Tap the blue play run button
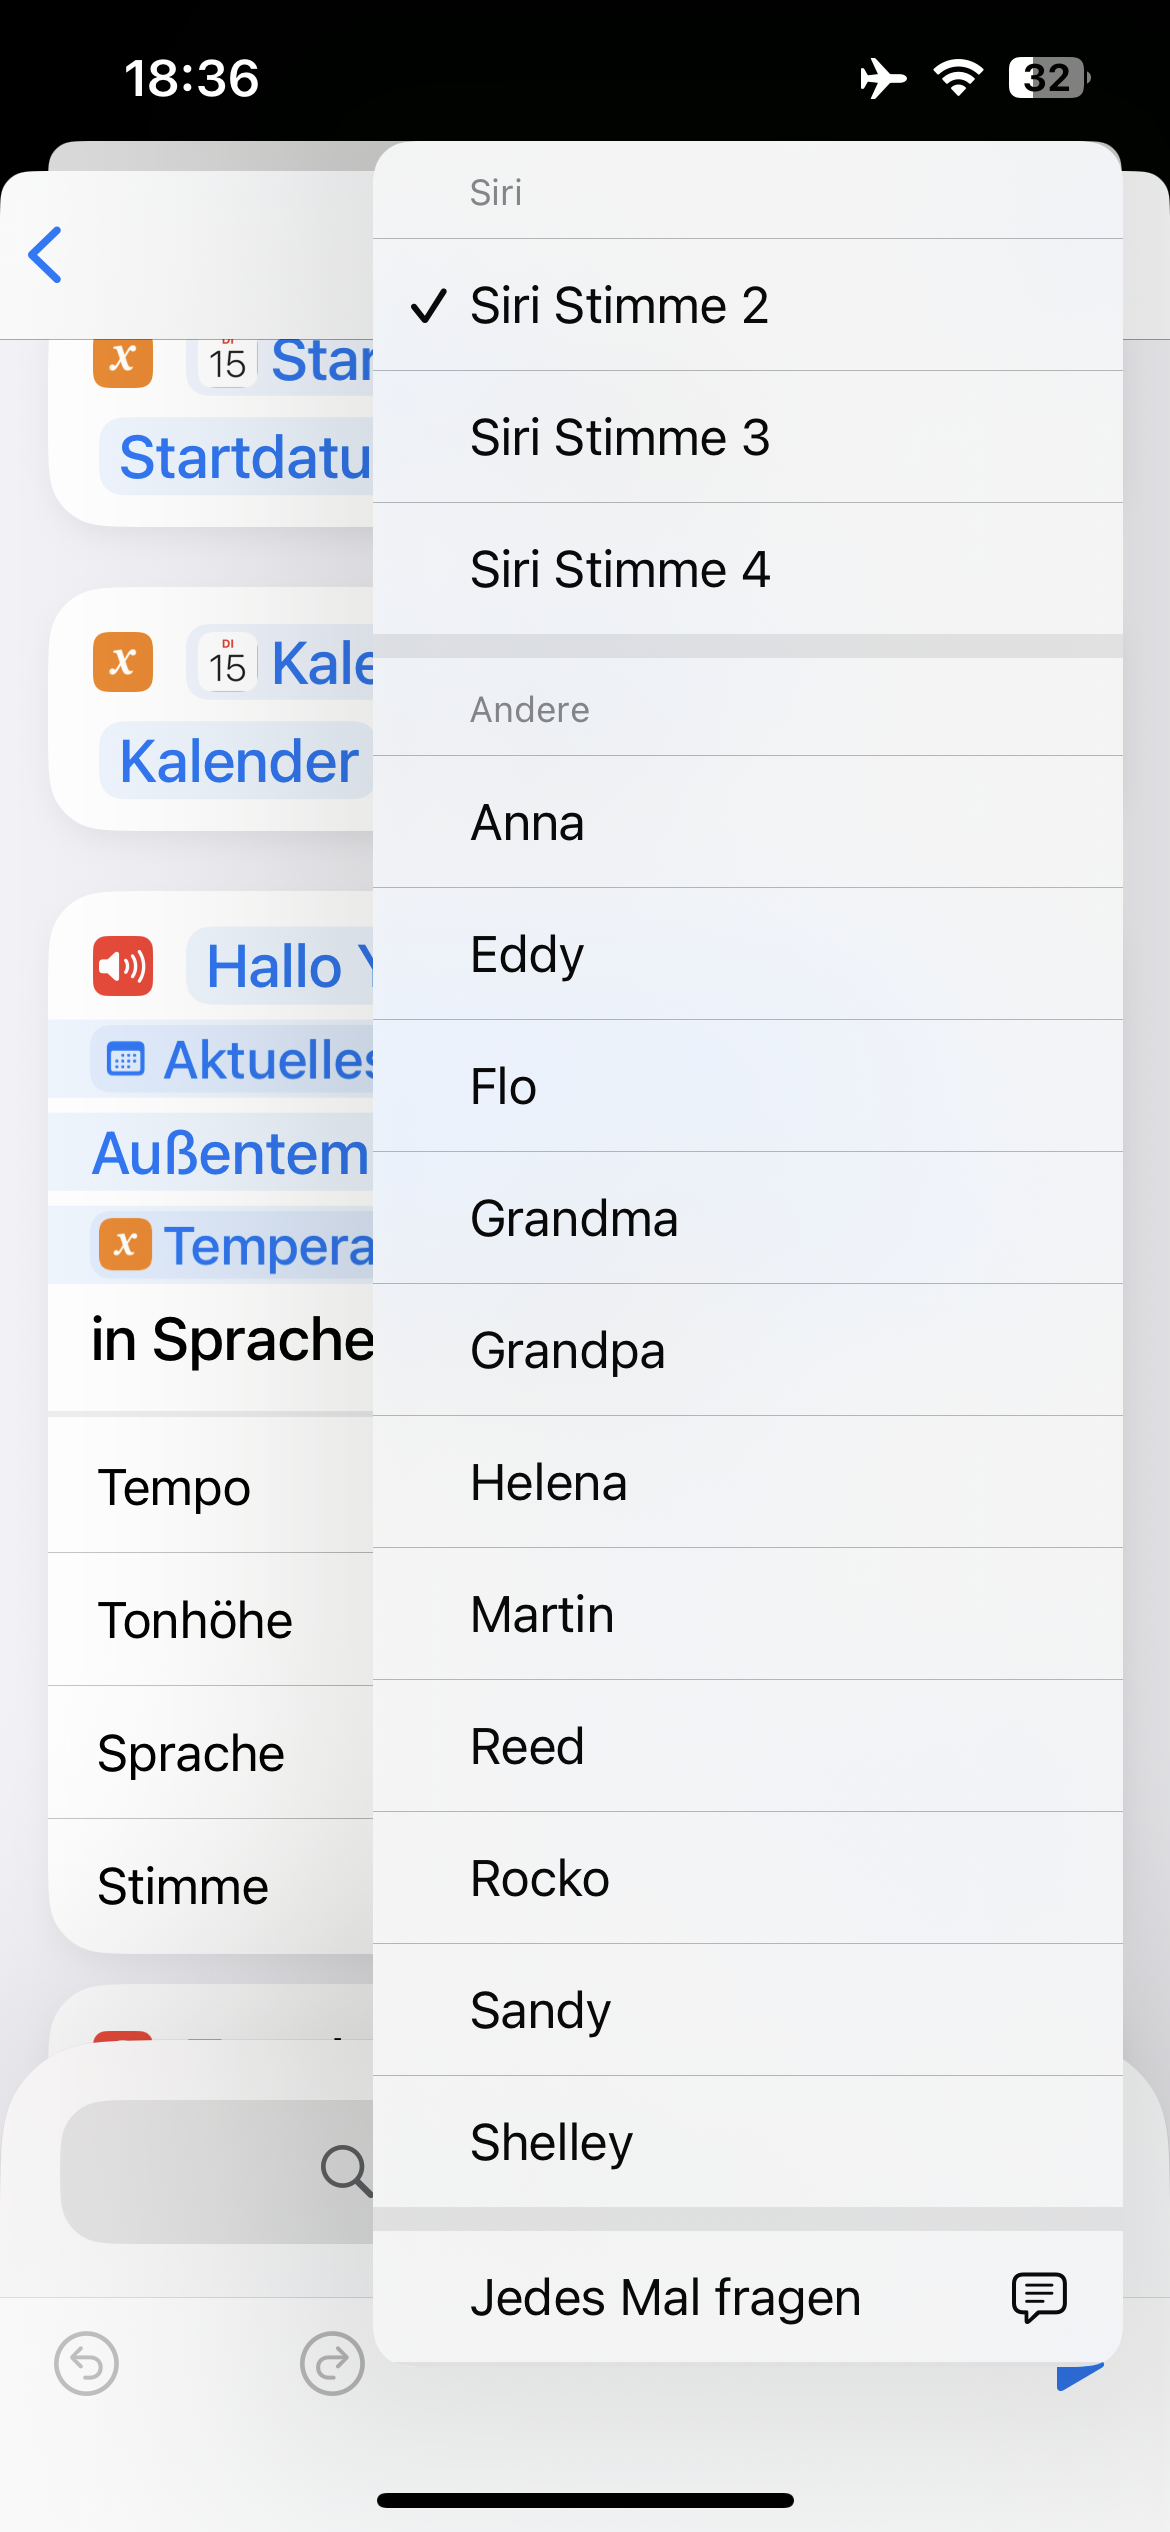The width and height of the screenshot is (1170, 2532). point(1079,2374)
